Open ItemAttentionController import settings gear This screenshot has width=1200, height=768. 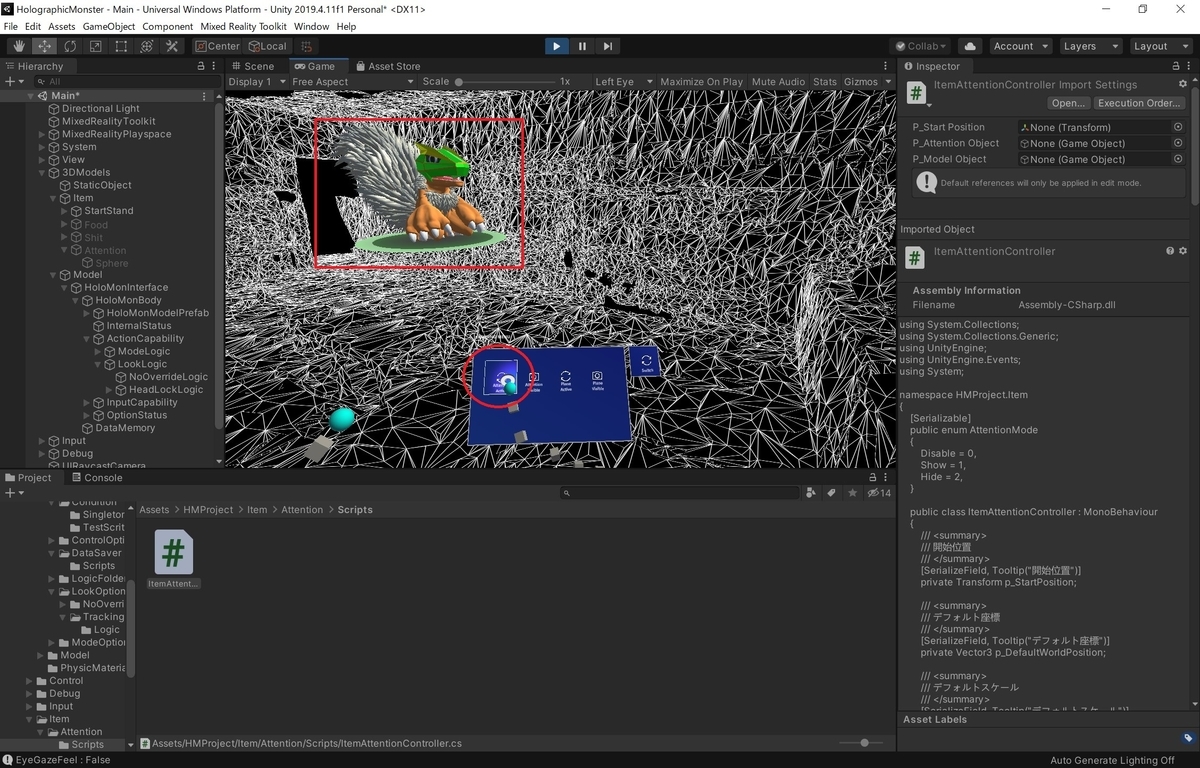(1183, 85)
